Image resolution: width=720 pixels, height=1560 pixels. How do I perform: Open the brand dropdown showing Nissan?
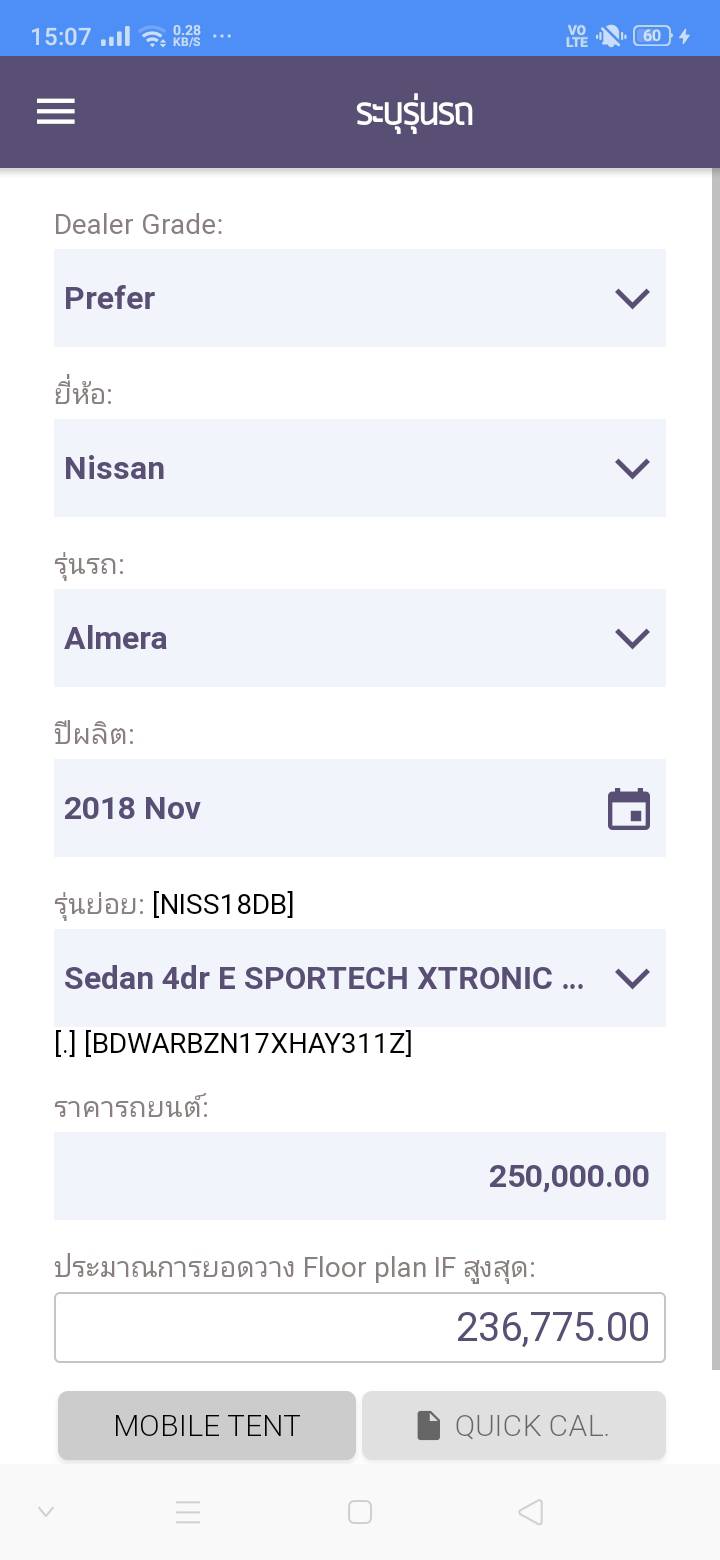pyautogui.click(x=359, y=468)
